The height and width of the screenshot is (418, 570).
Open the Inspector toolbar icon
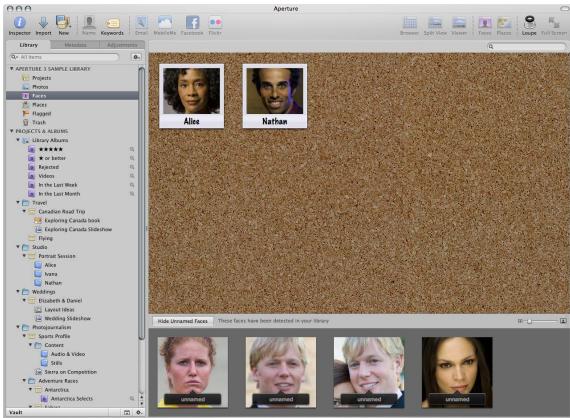(19, 23)
